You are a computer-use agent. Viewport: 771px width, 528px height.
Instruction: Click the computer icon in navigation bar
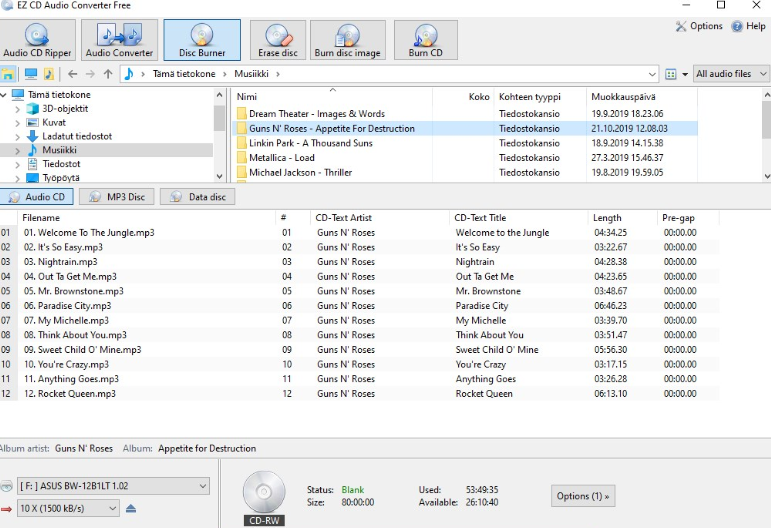click(31, 74)
